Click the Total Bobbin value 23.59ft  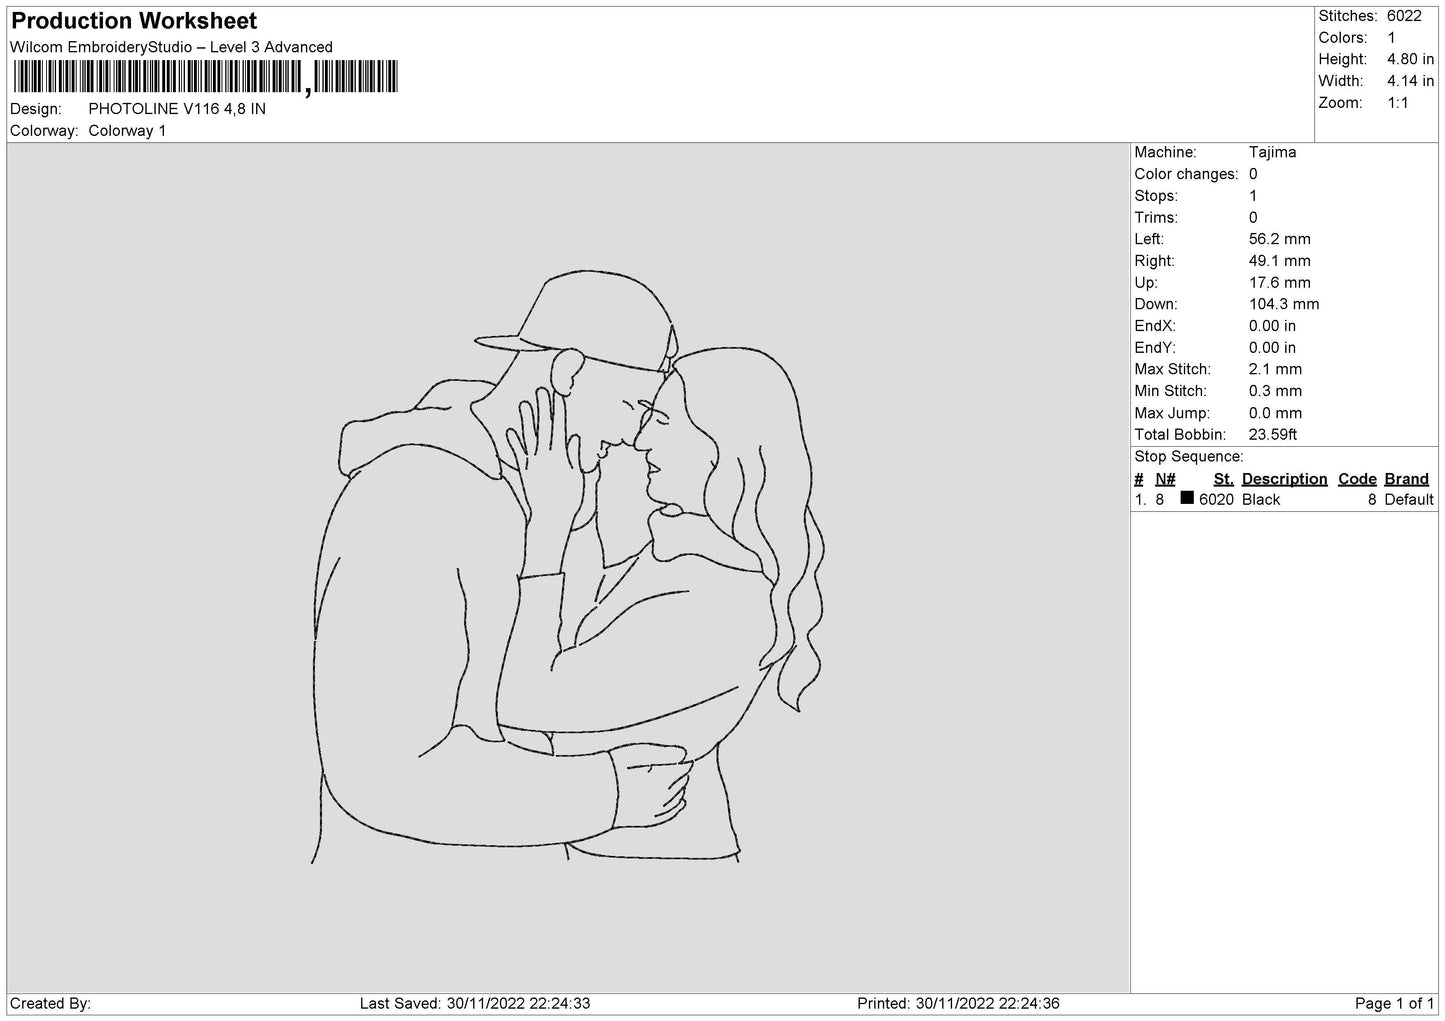pos(1273,436)
